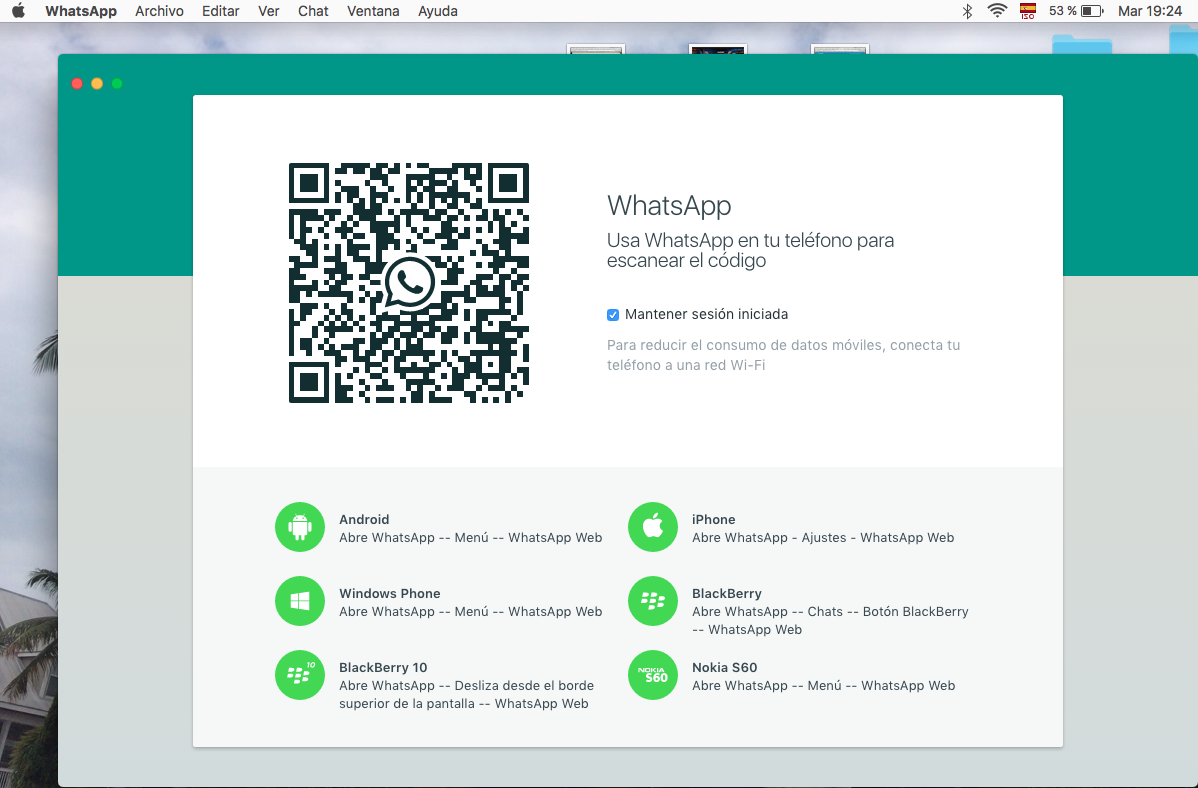Uncheck Mantener sesión iniciada checkbox
This screenshot has width=1198, height=788.
coord(613,315)
